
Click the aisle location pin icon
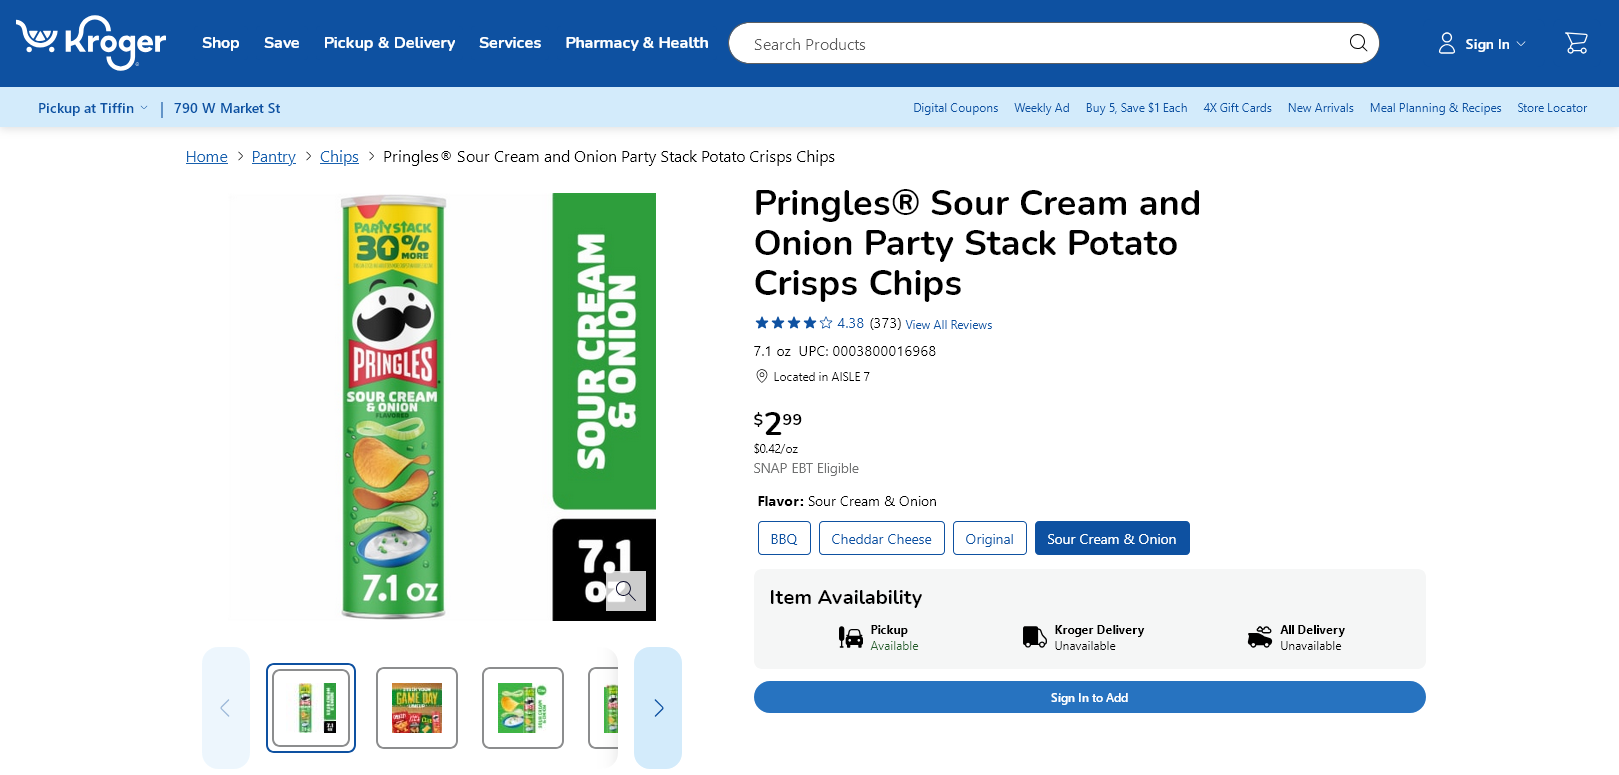(x=761, y=377)
